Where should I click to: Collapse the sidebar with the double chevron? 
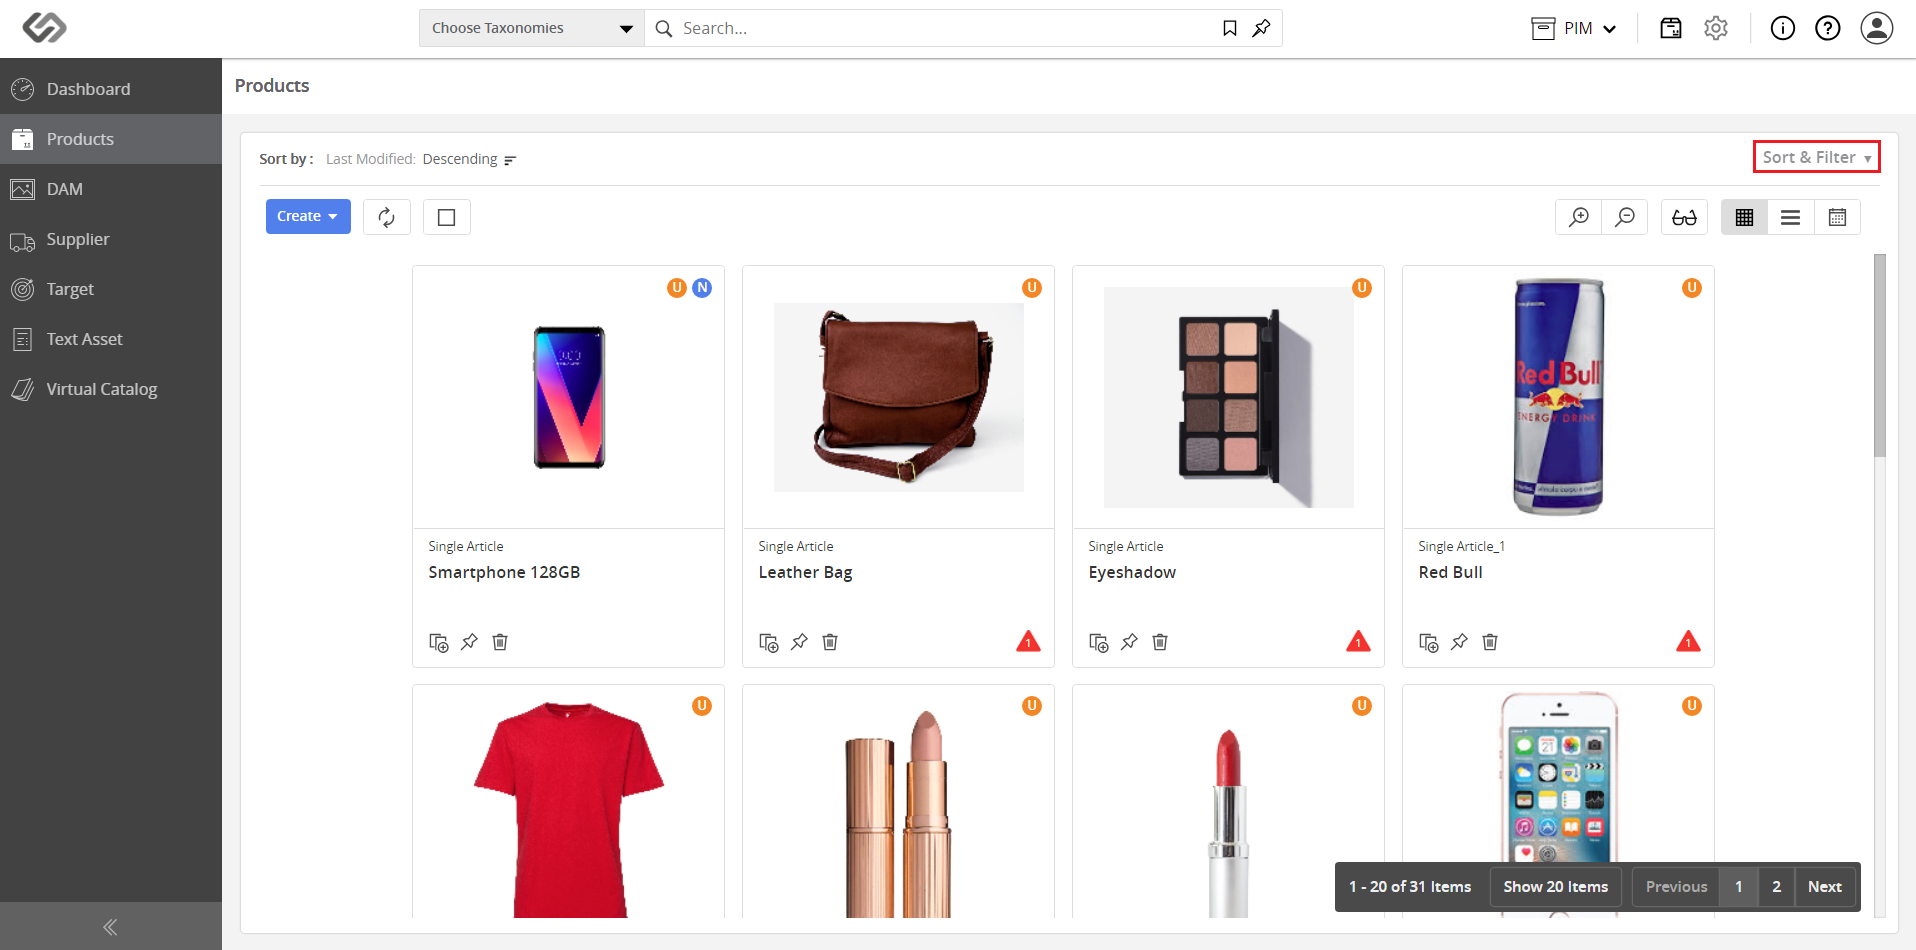(x=110, y=927)
